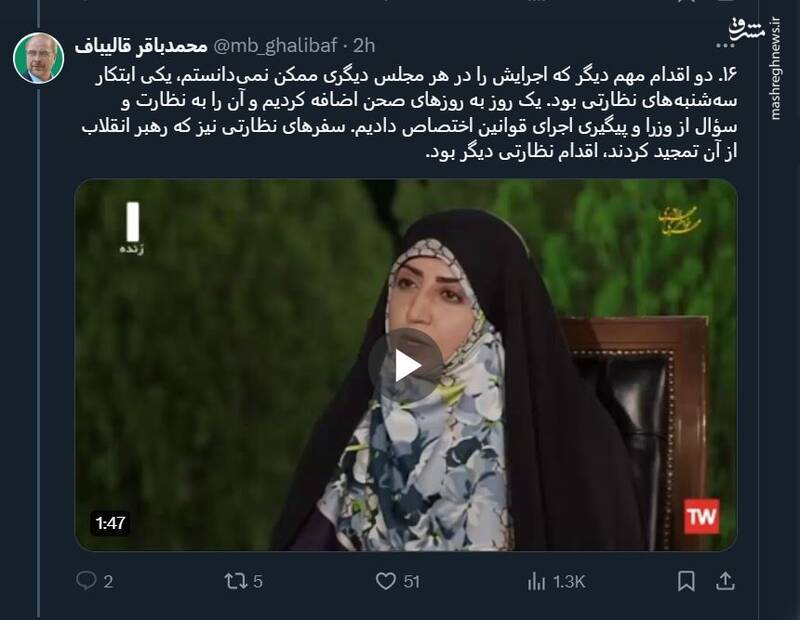800x620 pixels.
Task: Play the embedded video
Action: pos(406,365)
